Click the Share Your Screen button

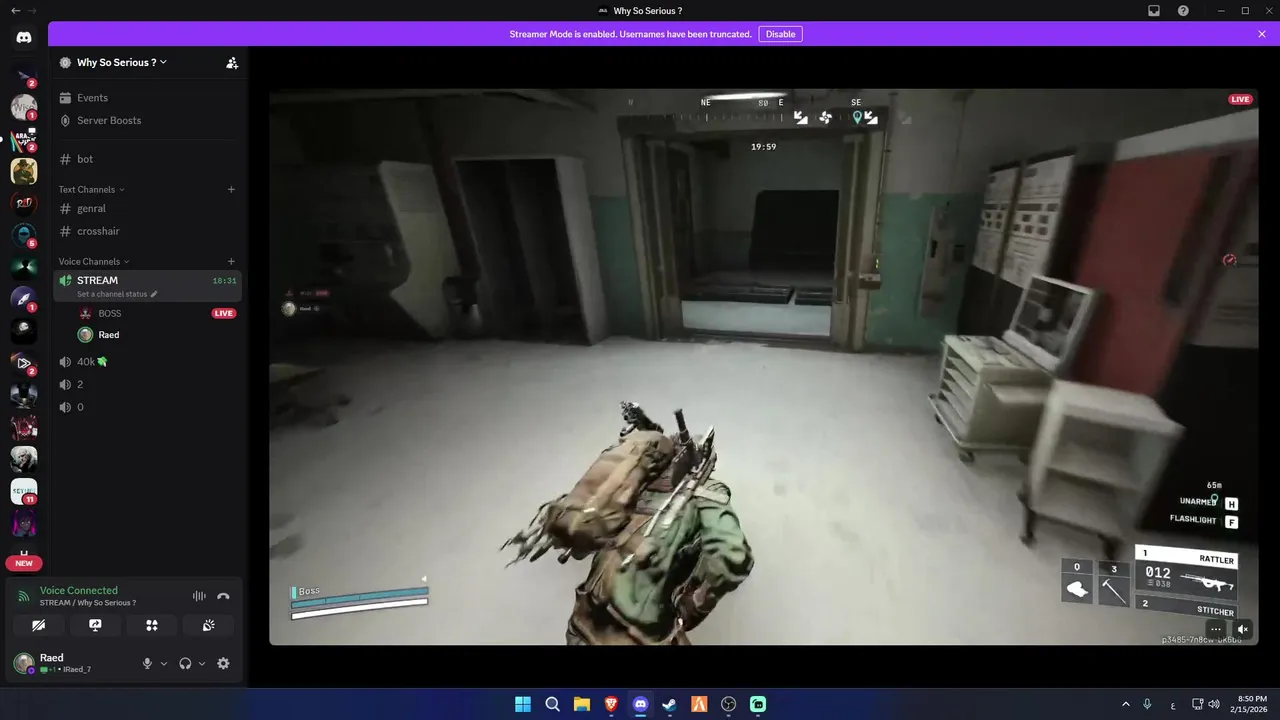click(x=95, y=625)
